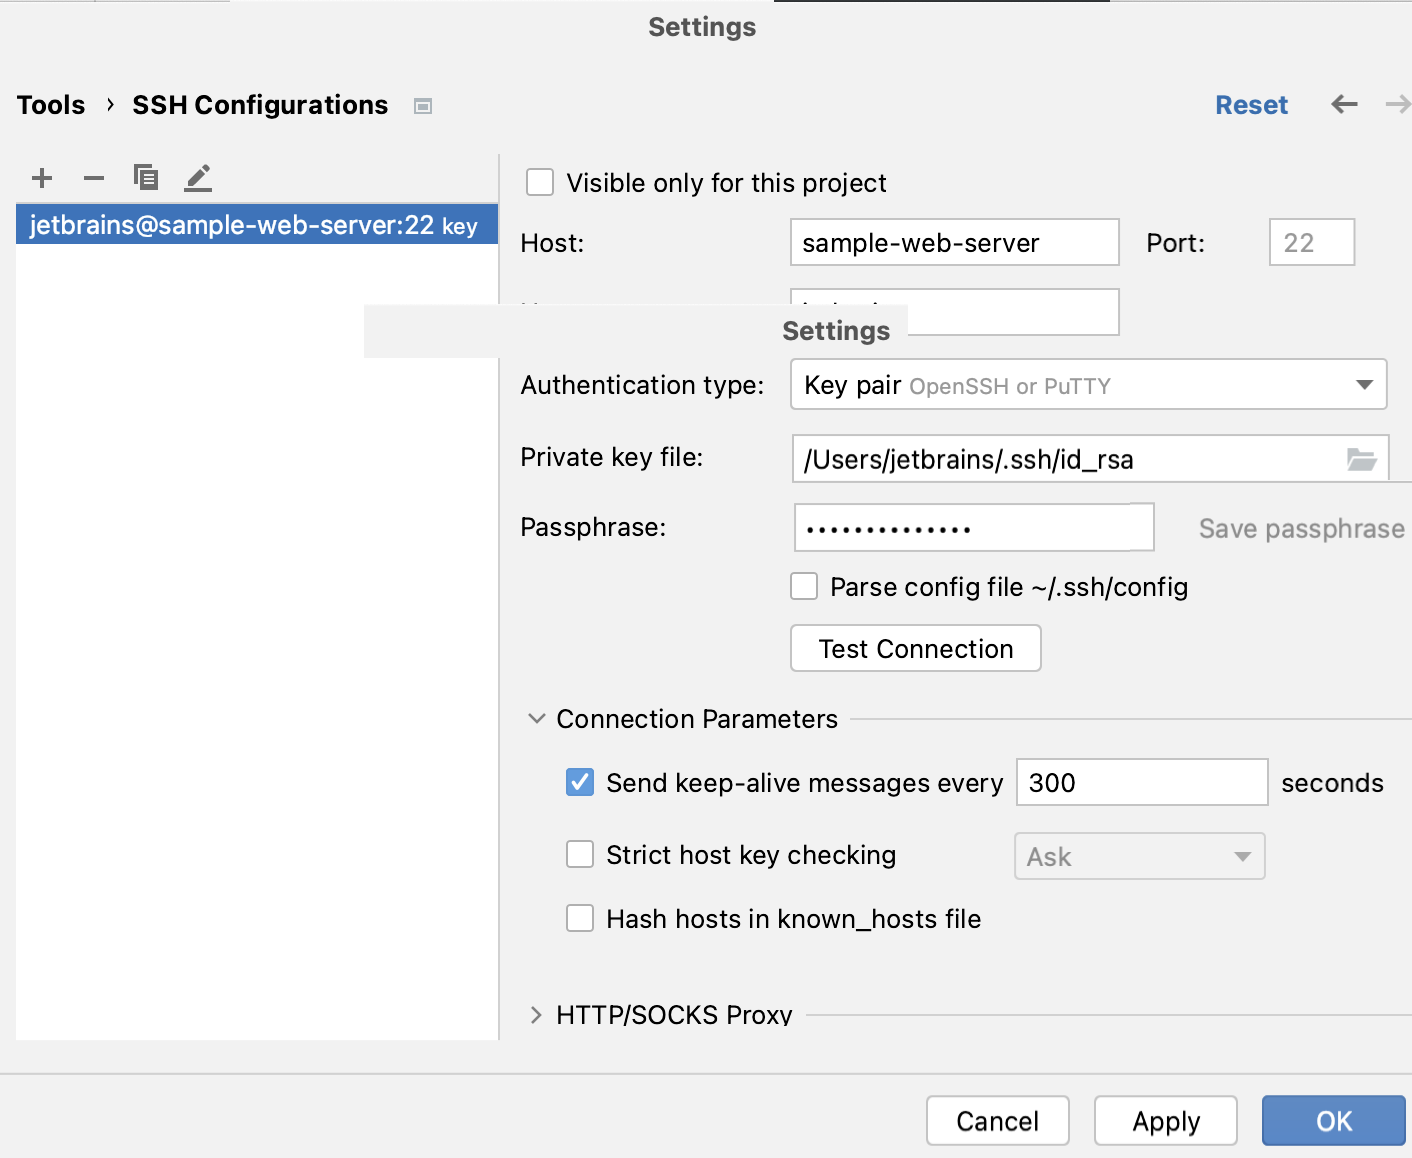The height and width of the screenshot is (1158, 1412).
Task: Enable Visible only for this project
Action: coord(540,182)
